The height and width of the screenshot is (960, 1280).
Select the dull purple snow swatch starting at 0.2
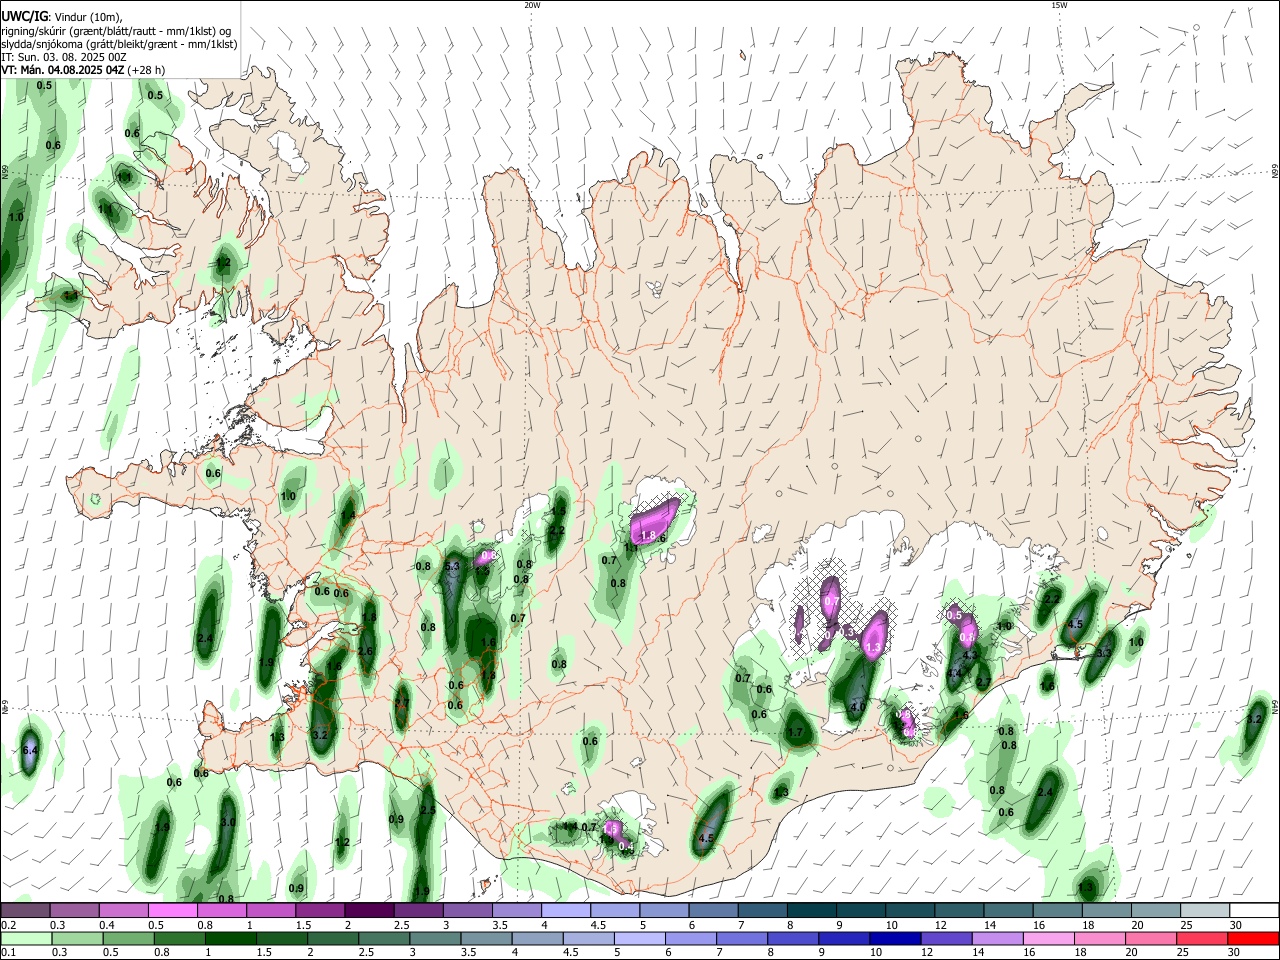point(25,910)
